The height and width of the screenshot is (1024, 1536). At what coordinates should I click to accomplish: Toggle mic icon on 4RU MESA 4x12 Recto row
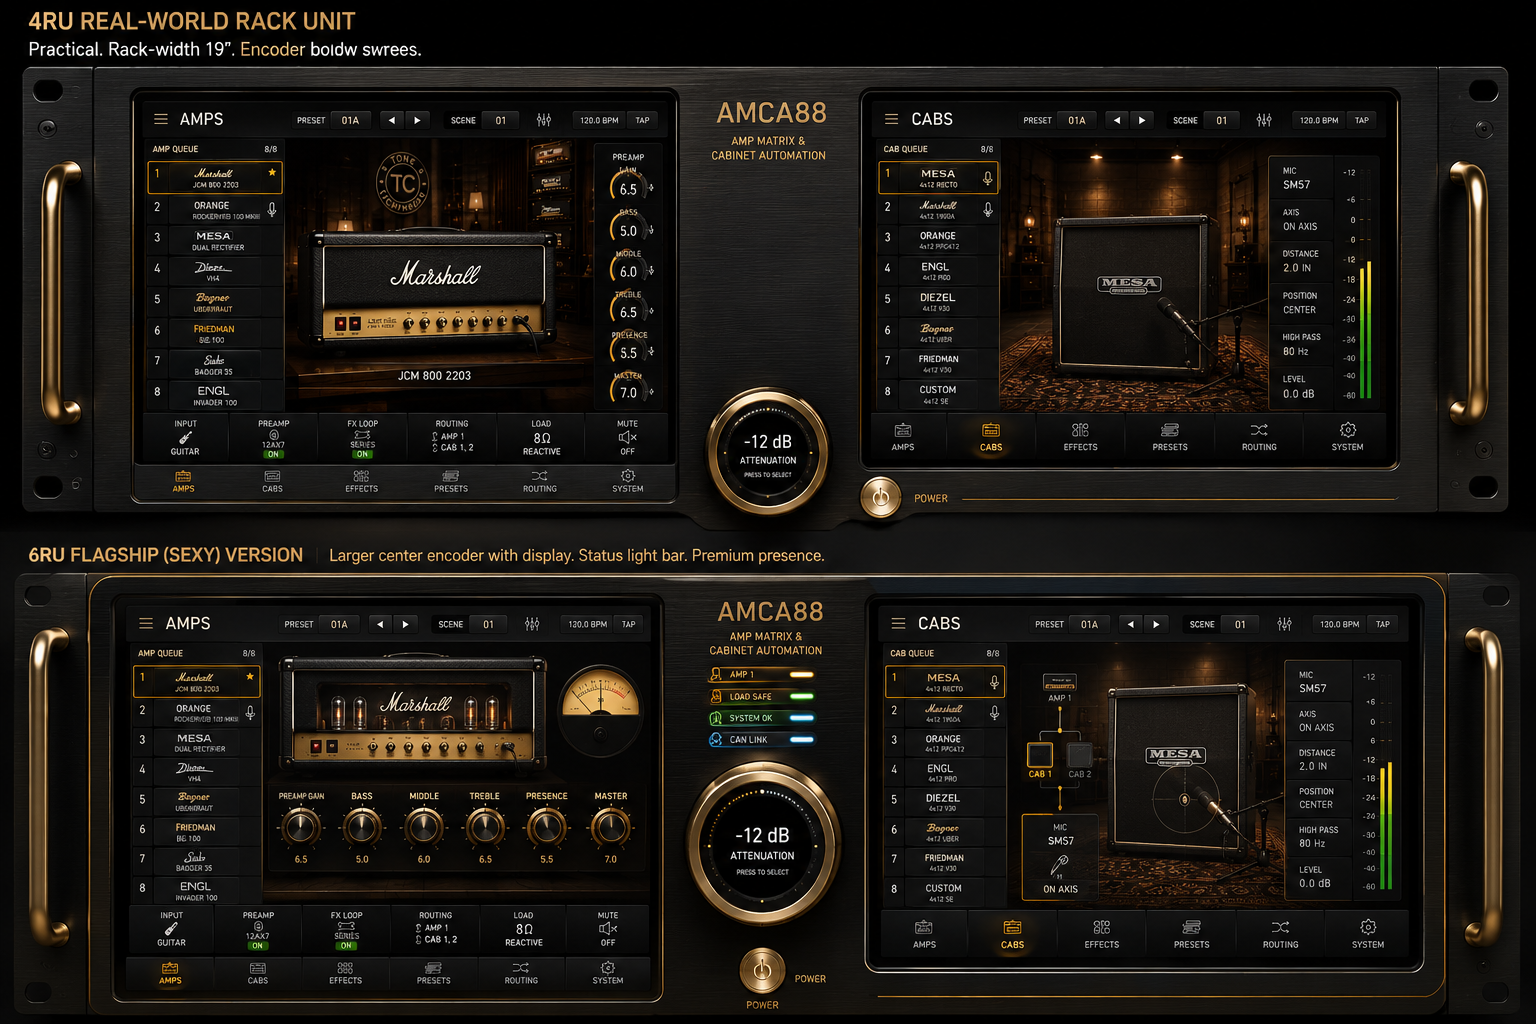[987, 178]
